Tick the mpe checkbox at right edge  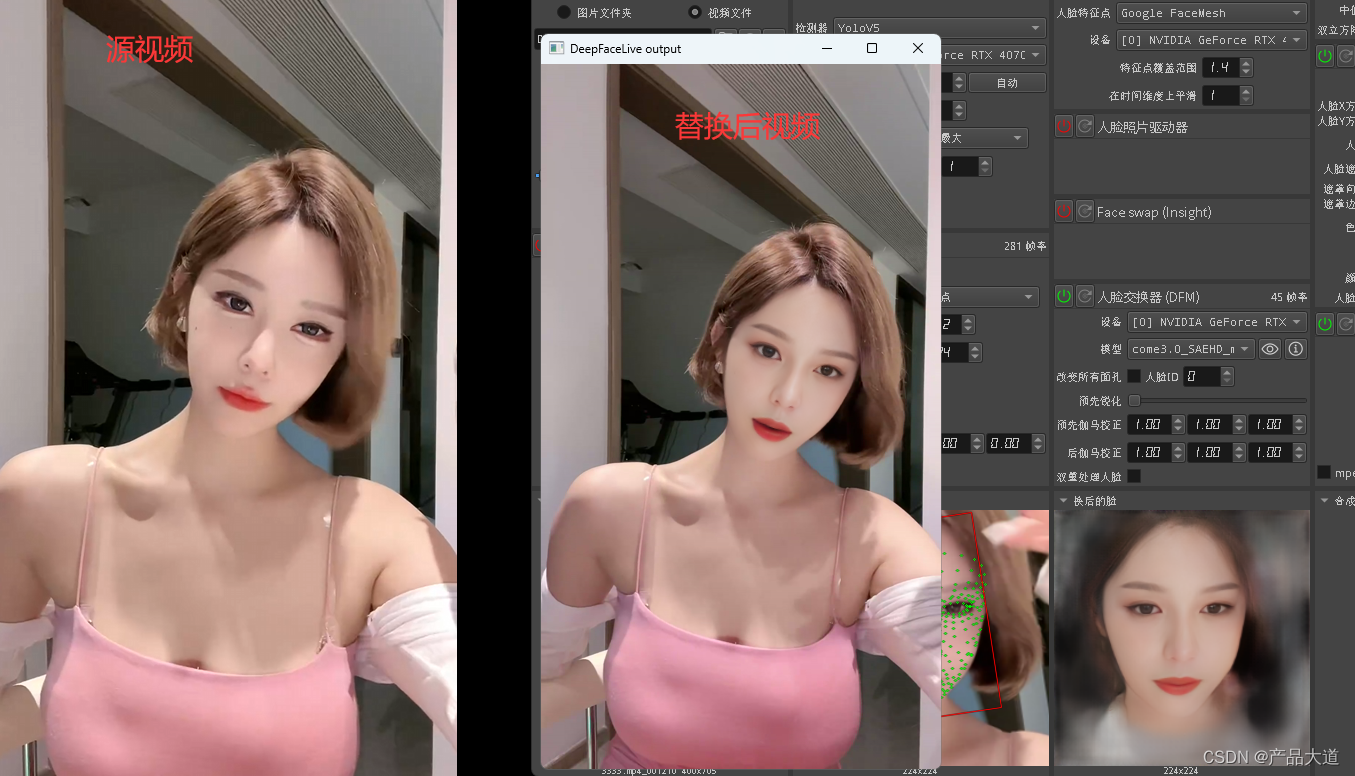tap(1324, 472)
